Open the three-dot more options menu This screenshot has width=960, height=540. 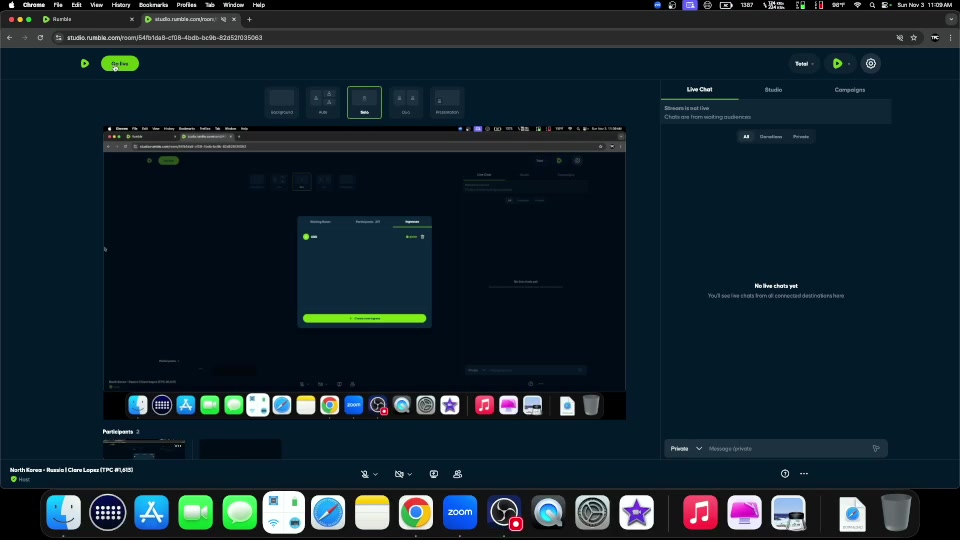click(x=803, y=474)
